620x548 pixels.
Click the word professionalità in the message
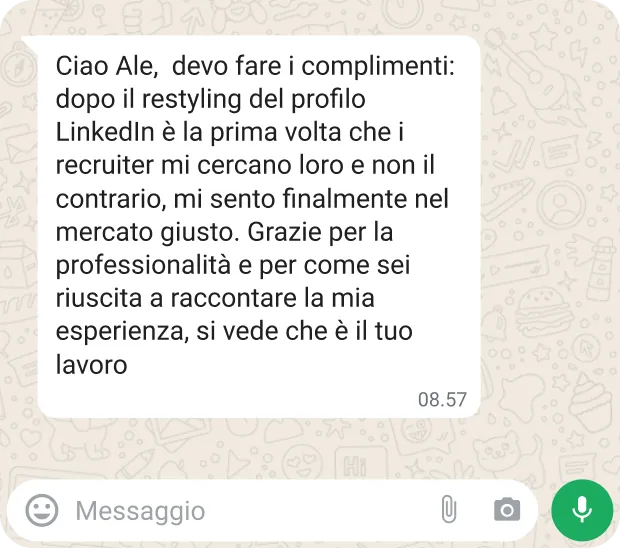(x=143, y=266)
